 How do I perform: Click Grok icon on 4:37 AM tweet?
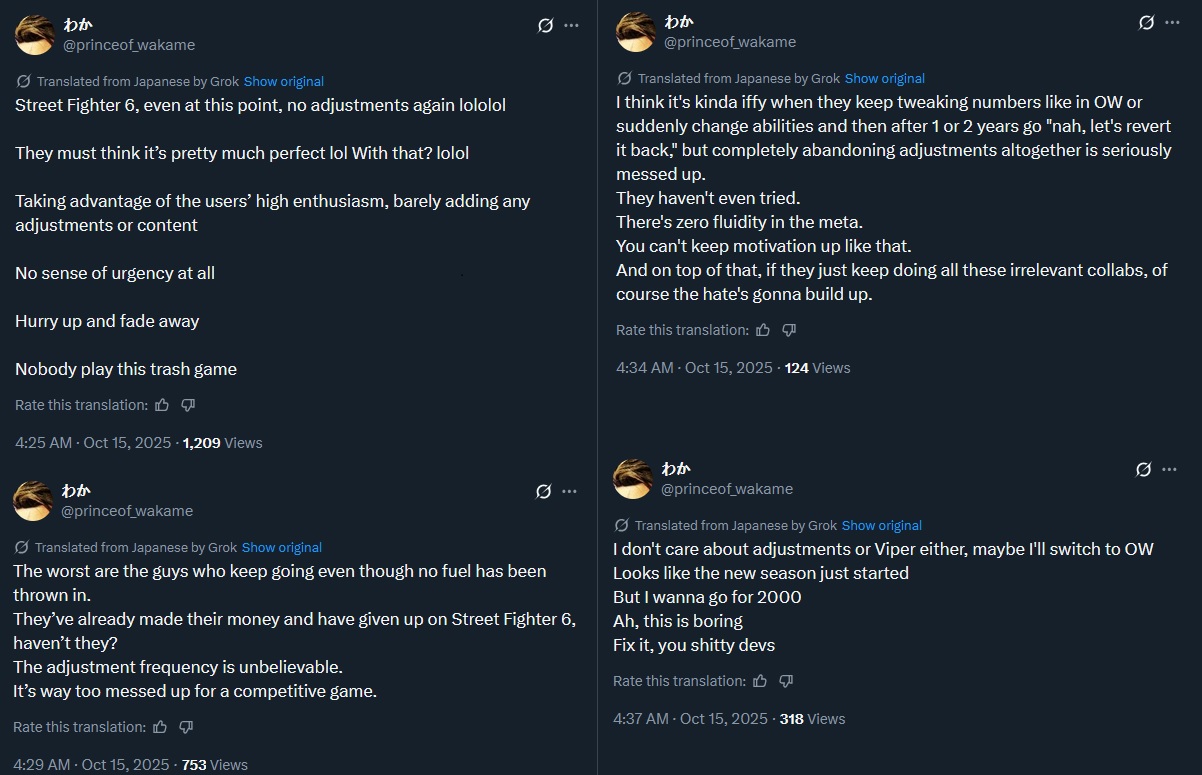pos(1144,469)
